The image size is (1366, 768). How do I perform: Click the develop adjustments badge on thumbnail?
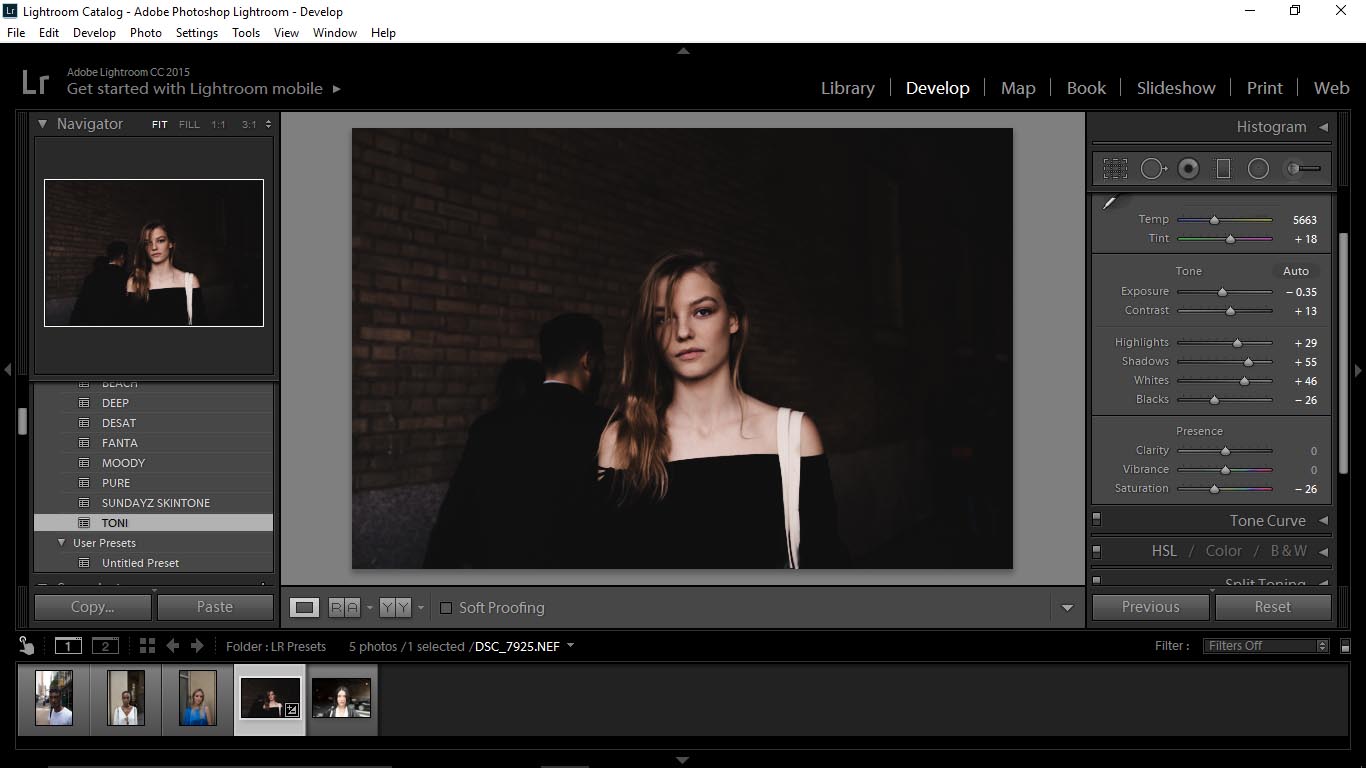pos(291,709)
